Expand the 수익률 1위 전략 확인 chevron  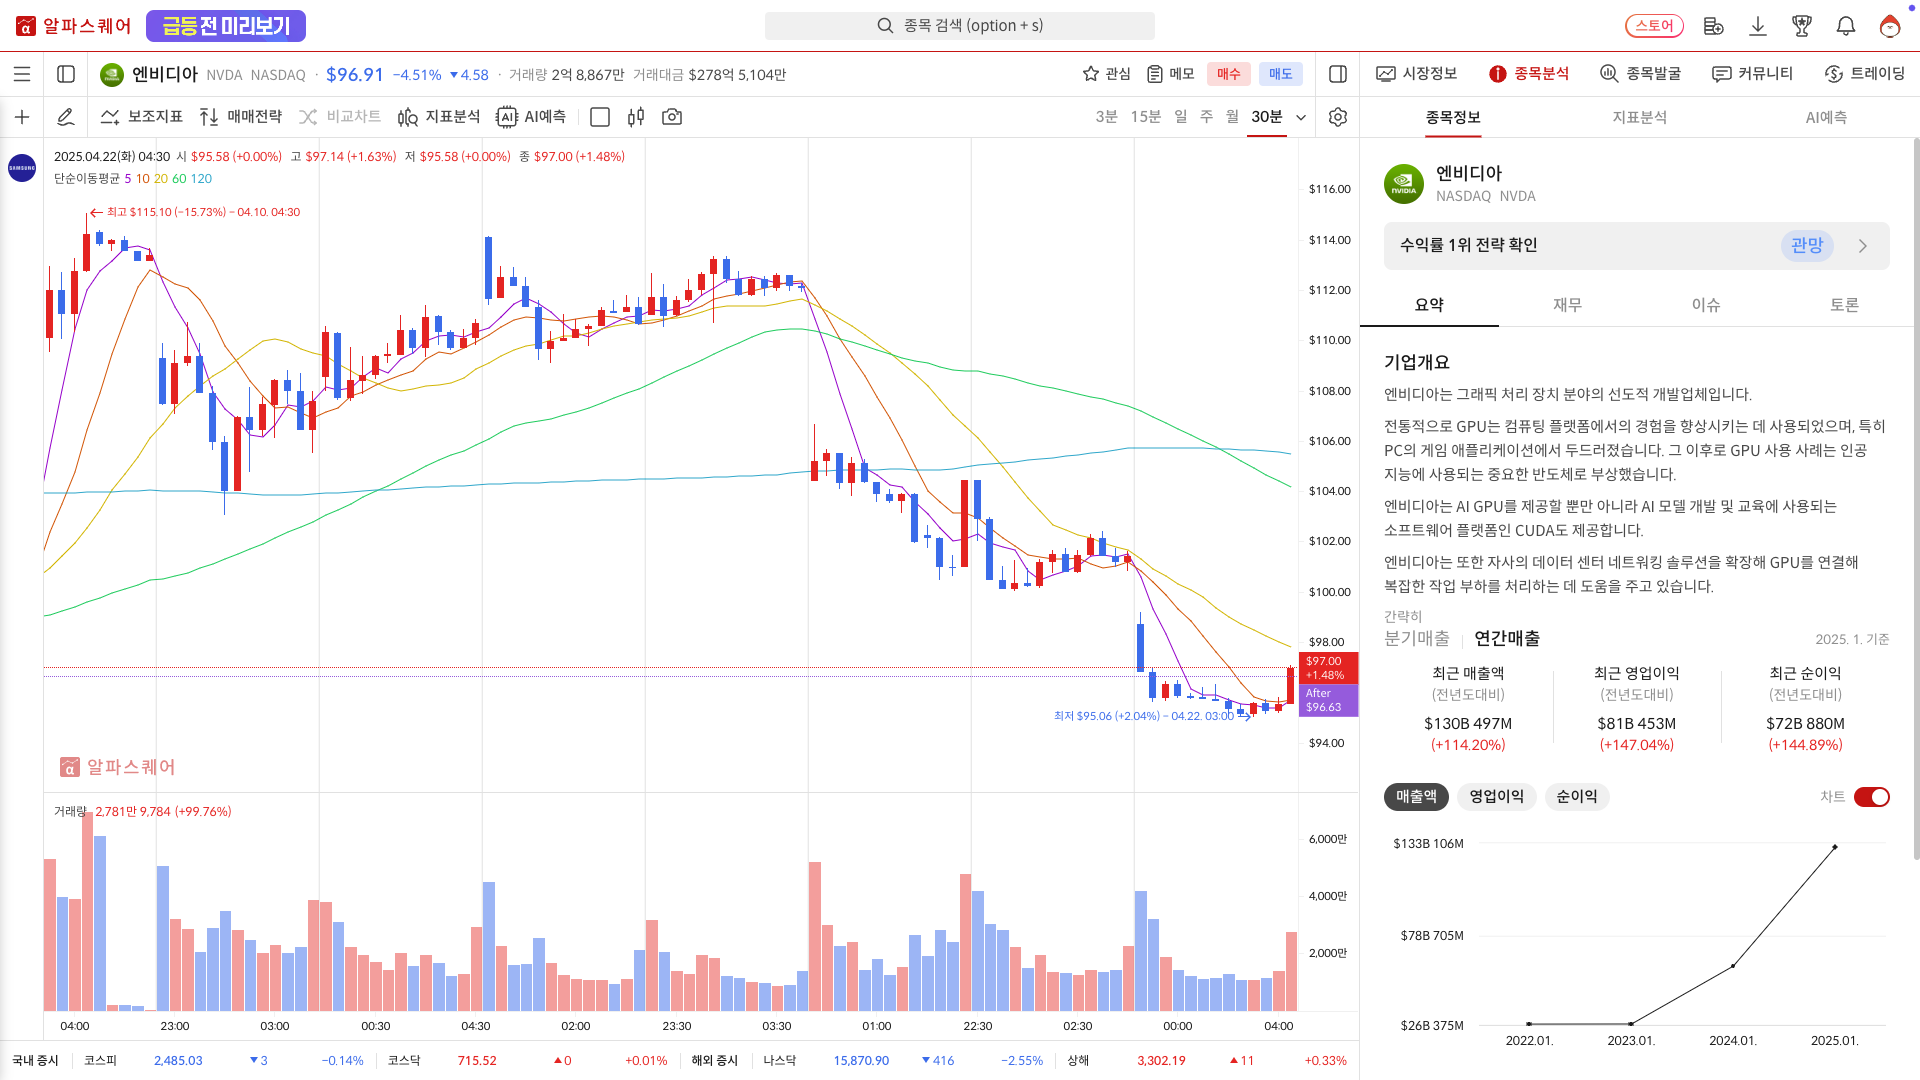(1863, 246)
